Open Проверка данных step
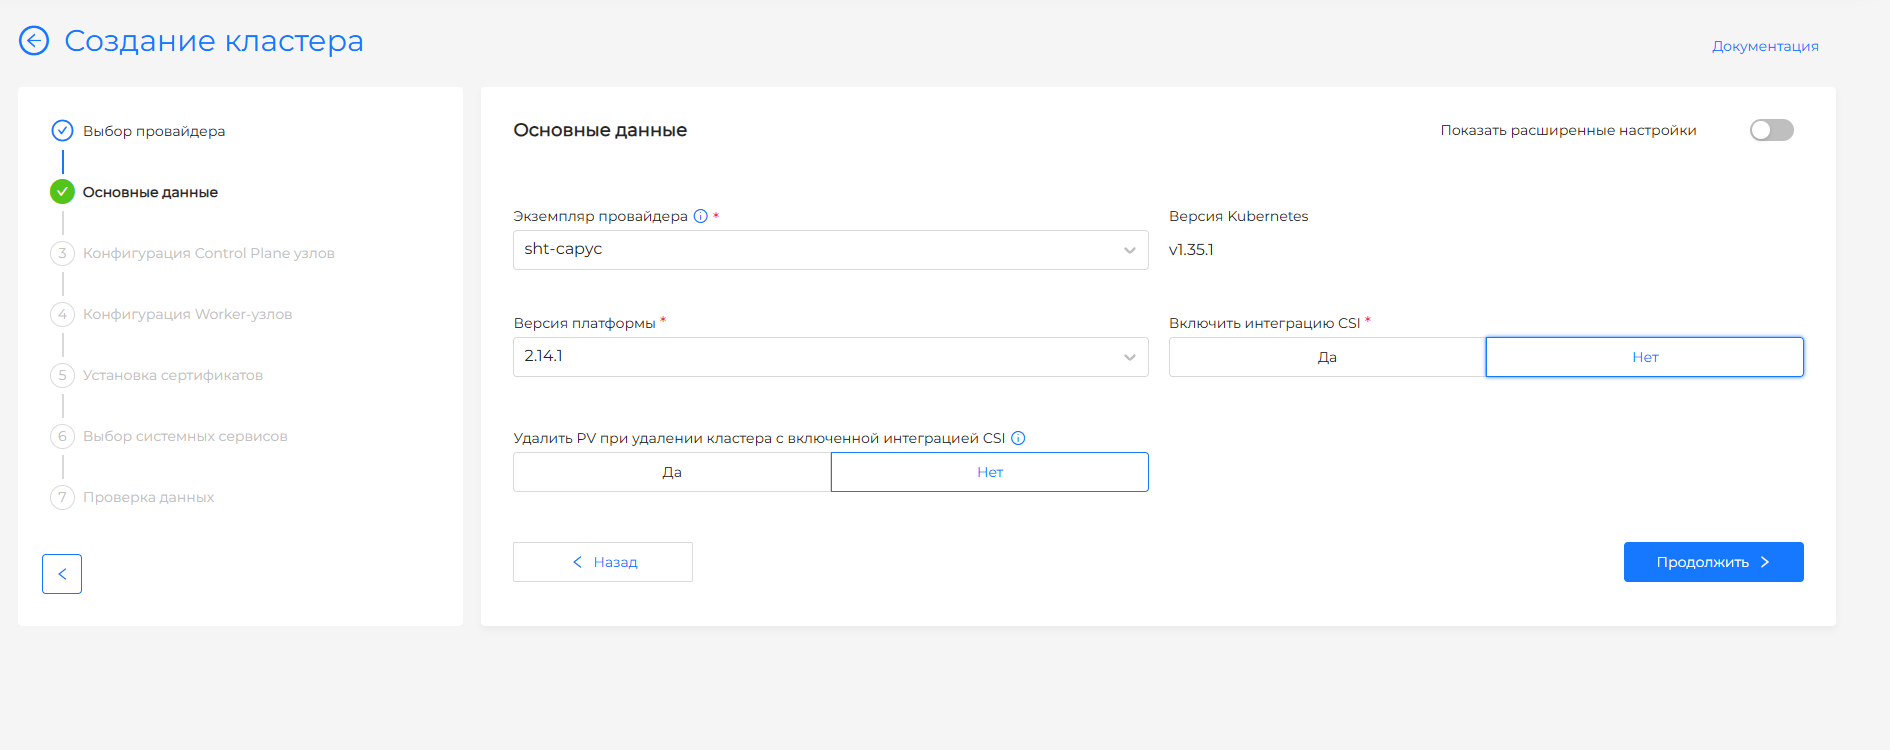 148,497
